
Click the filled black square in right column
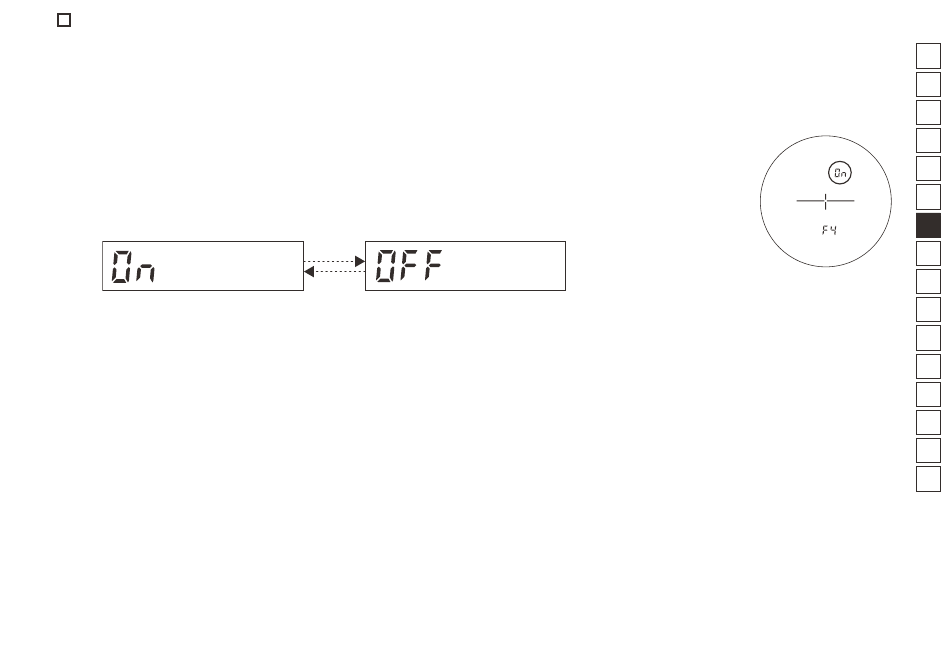pyautogui.click(x=928, y=225)
